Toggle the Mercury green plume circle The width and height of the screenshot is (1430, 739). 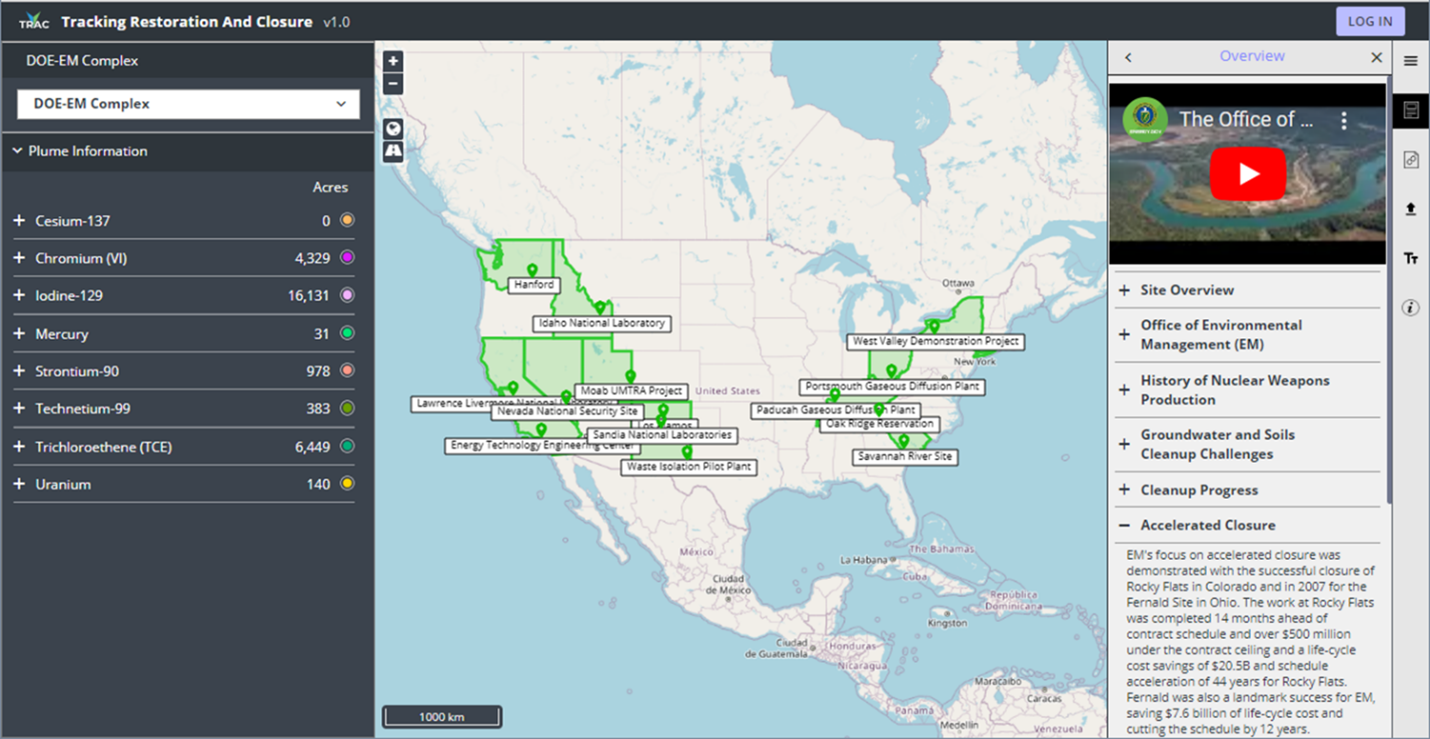347,333
